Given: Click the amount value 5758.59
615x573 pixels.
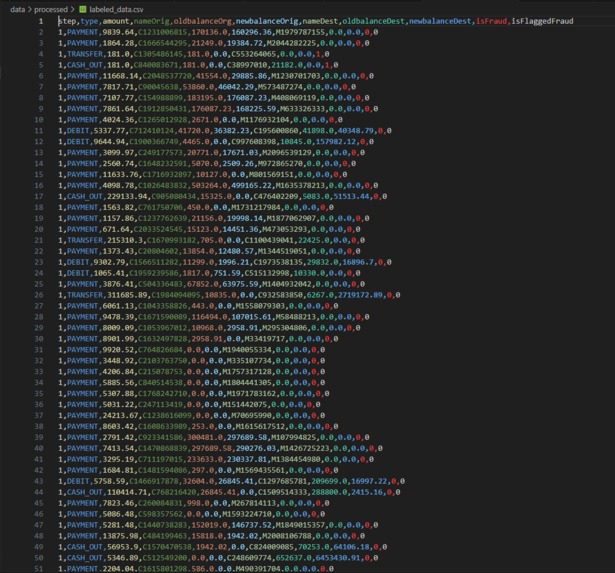Looking at the screenshot, I should (x=109, y=481).
